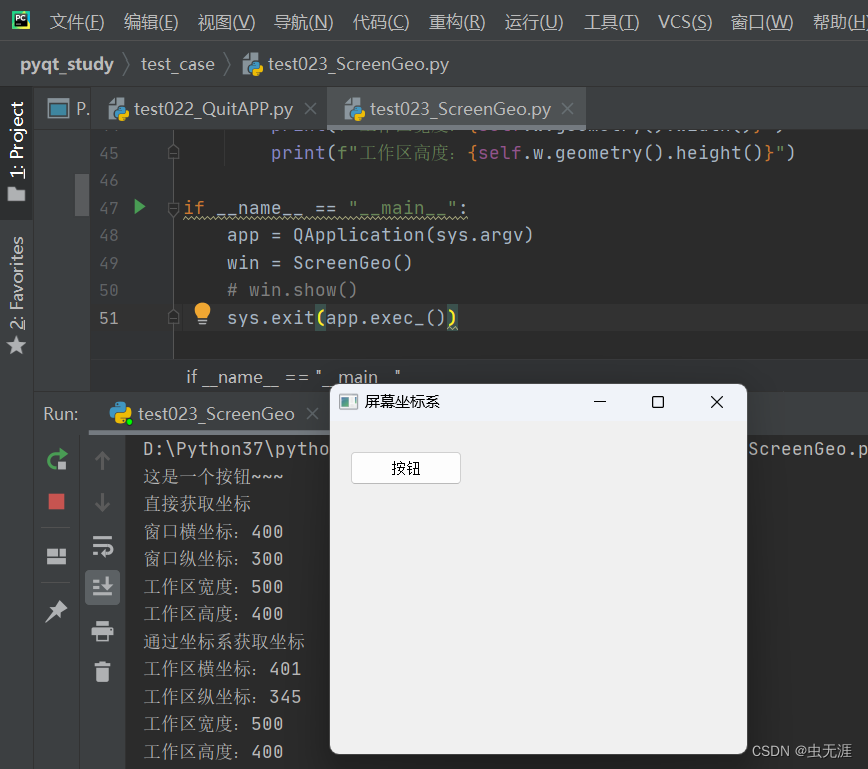Viewport: 868px width, 769px height.
Task: Click console line 窗口纵坐标: 300
Action: tap(214, 559)
